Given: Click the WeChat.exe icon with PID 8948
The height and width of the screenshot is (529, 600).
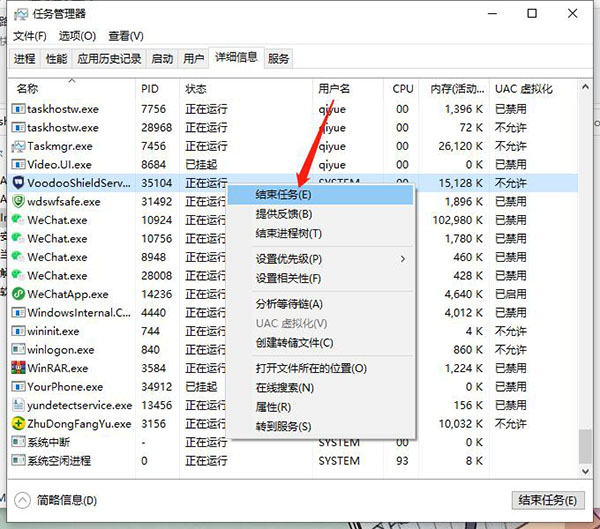Looking at the screenshot, I should pyautogui.click(x=18, y=256).
